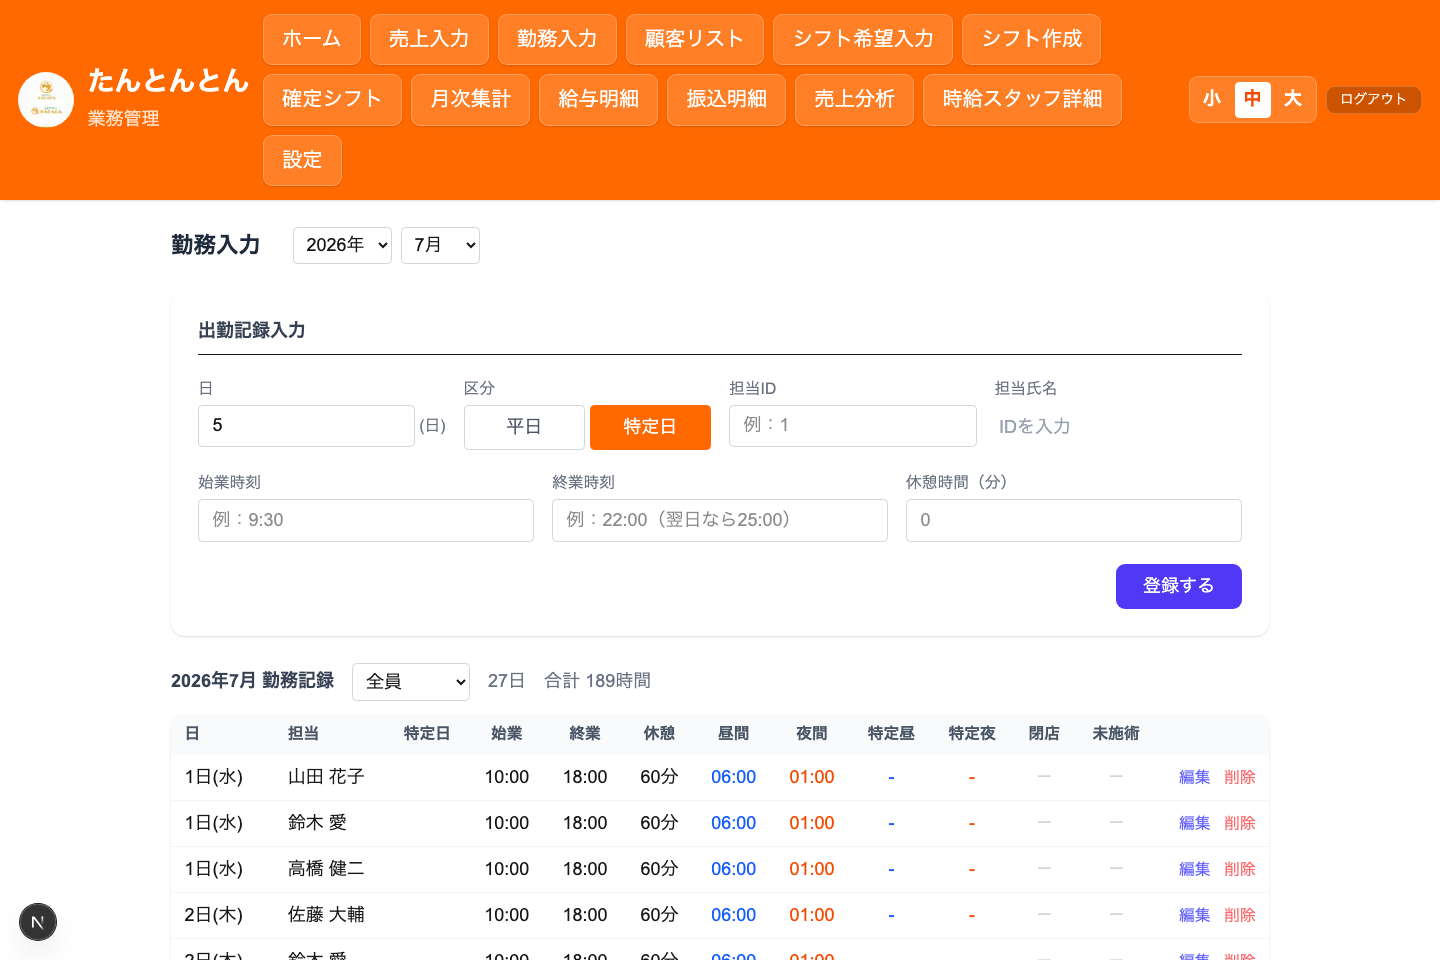Image resolution: width=1440 pixels, height=960 pixels.
Task: Click the 担当 column header
Action: [x=303, y=734]
